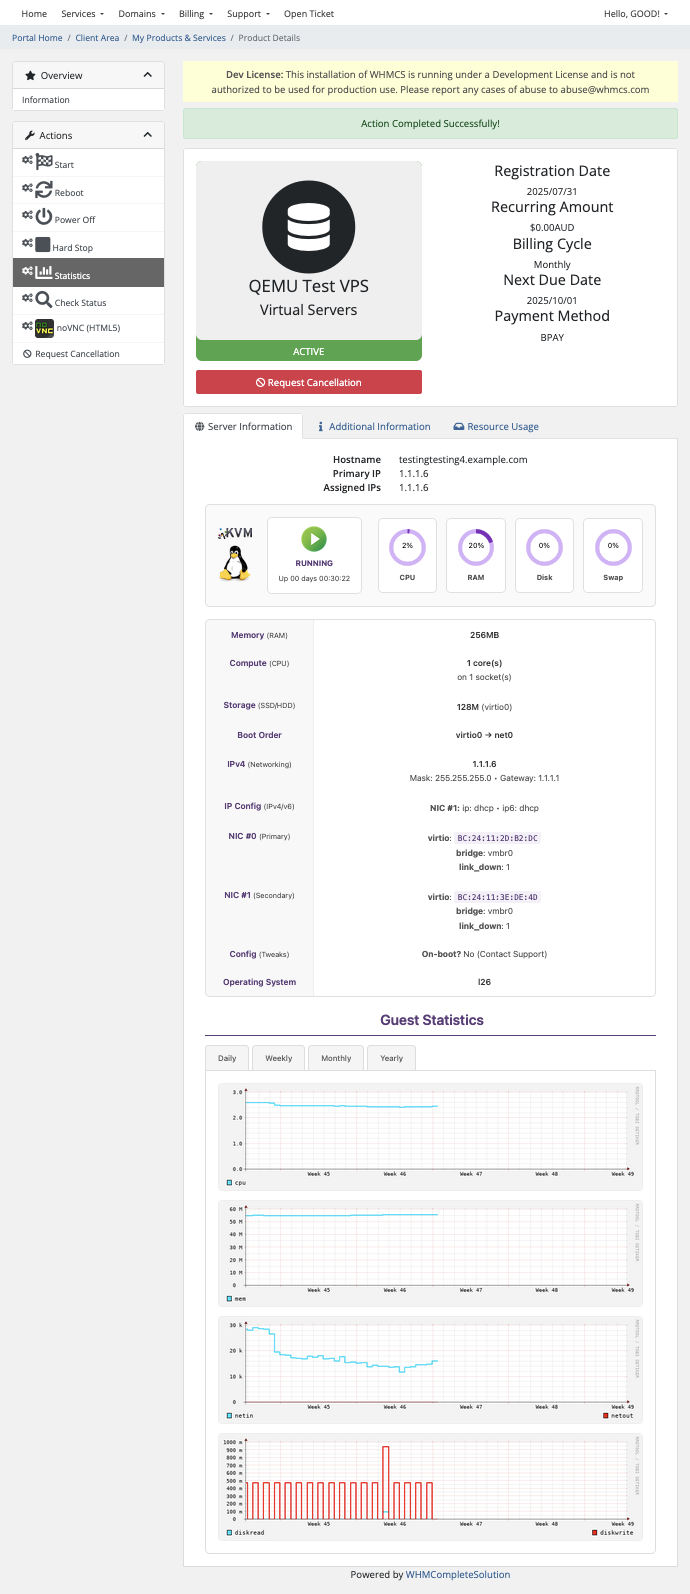Click the Check Status magnifier icon
This screenshot has height=1594, width=690.
(x=44, y=300)
